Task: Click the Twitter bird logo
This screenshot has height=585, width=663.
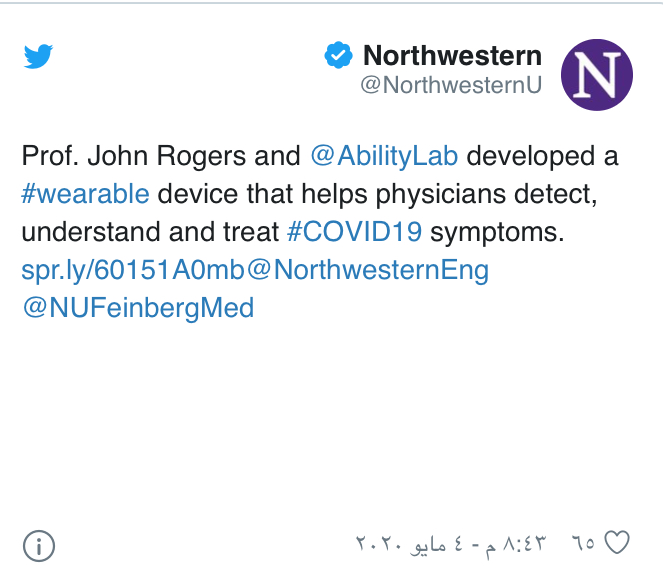Action: 39,58
